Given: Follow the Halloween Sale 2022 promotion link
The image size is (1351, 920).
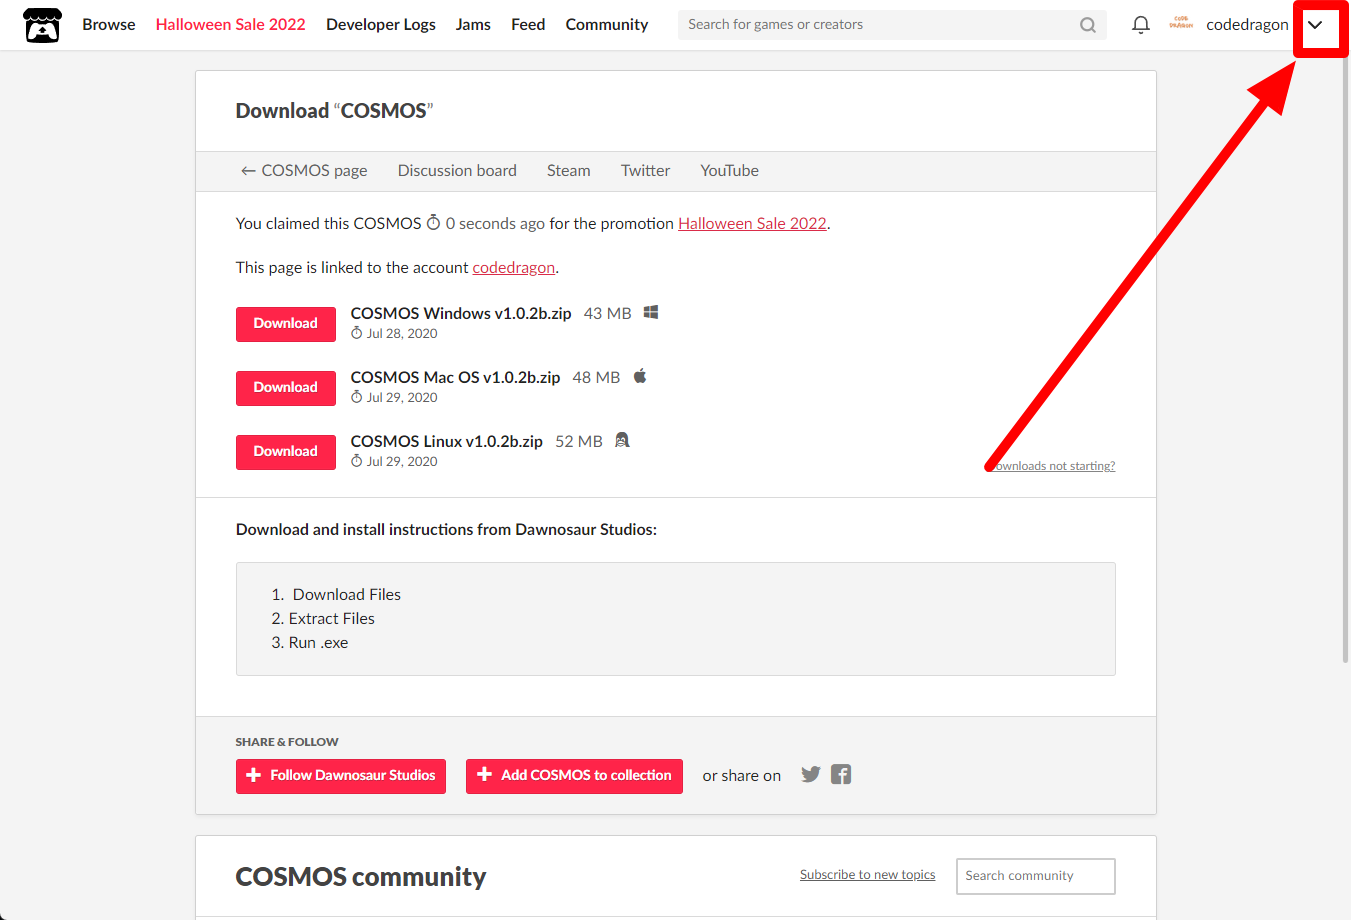Looking at the screenshot, I should coord(753,224).
